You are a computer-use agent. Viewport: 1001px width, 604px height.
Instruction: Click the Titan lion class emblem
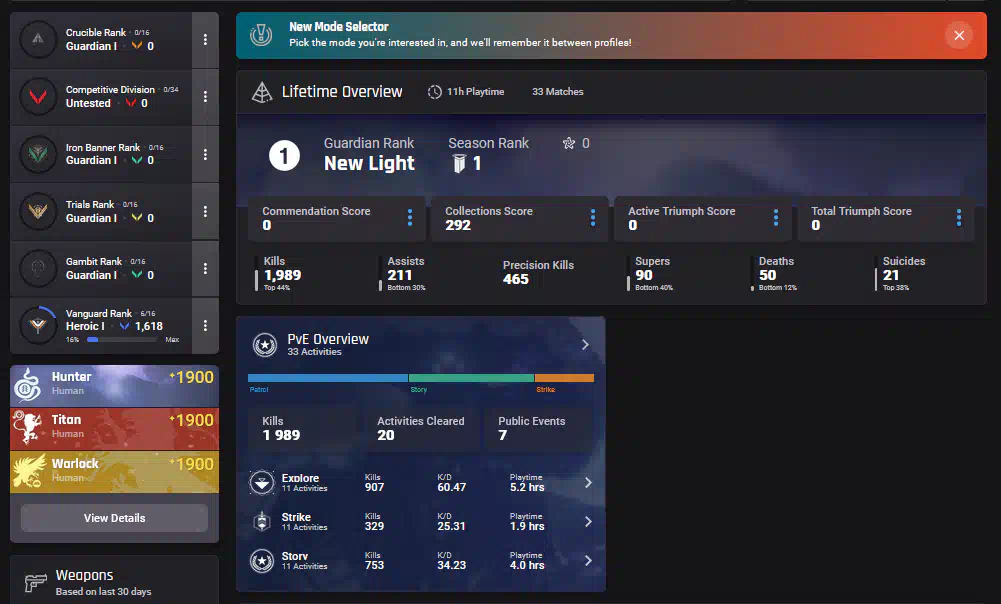pos(28,428)
